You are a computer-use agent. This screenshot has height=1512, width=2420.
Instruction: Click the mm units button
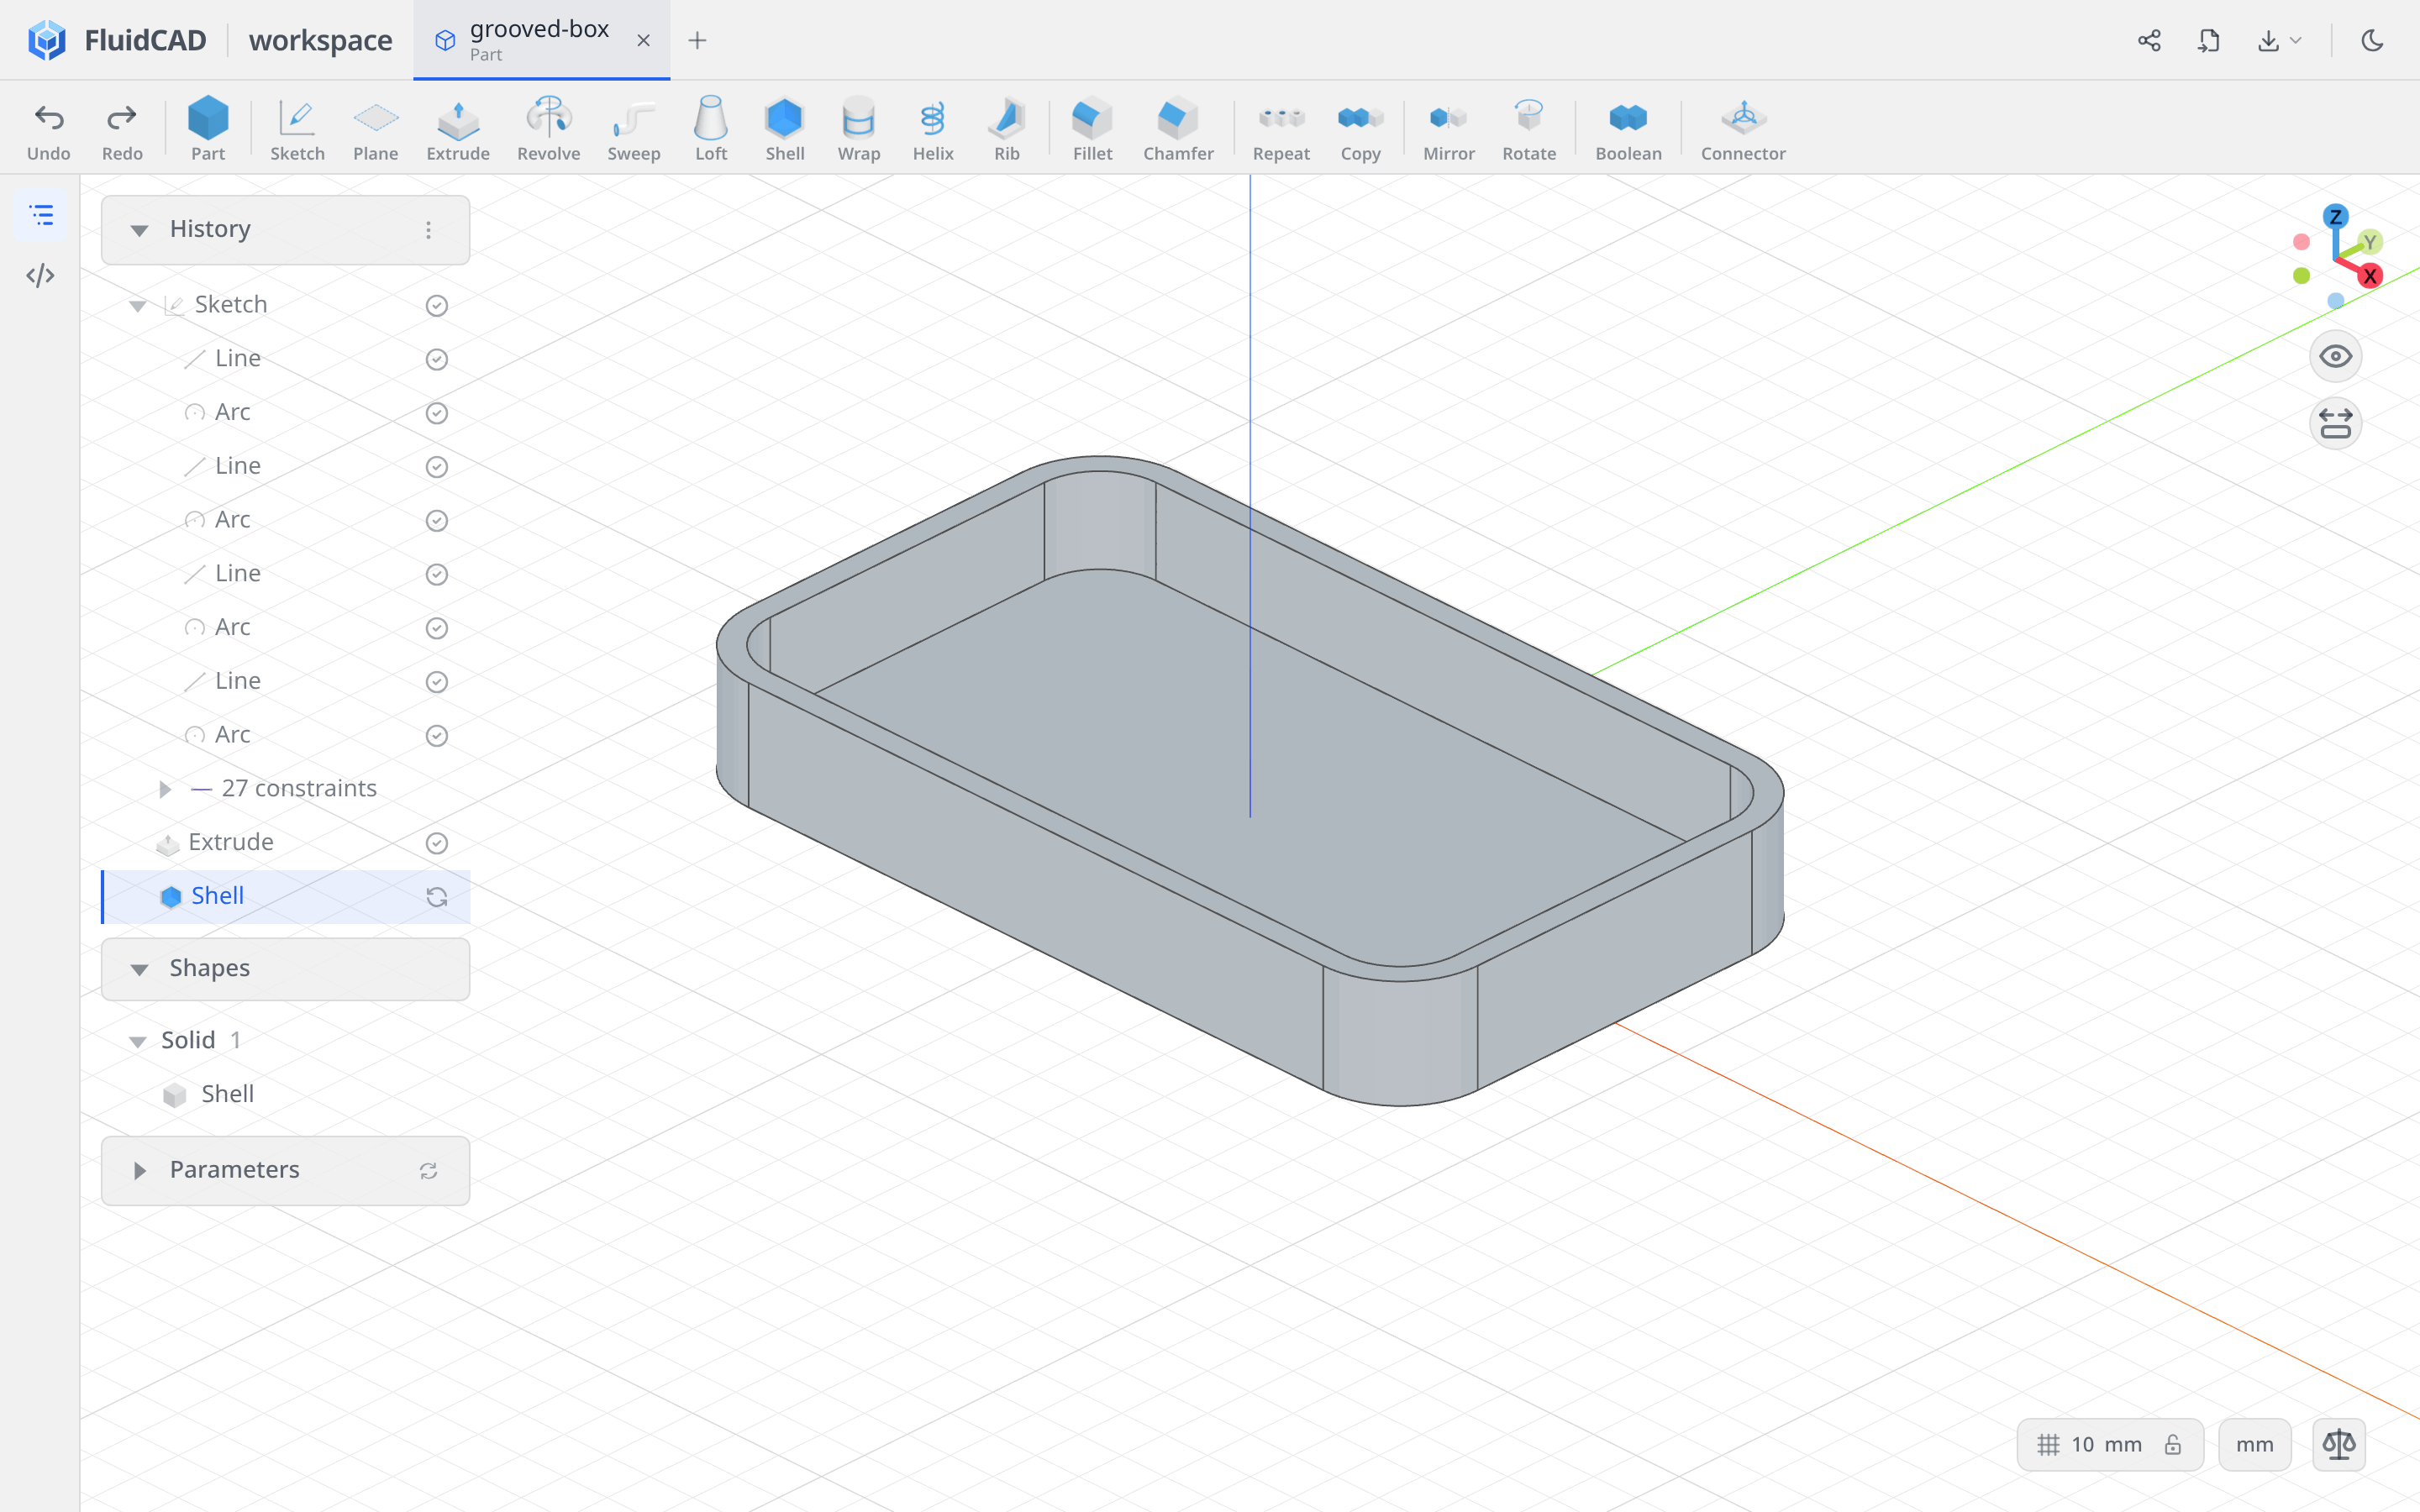click(2254, 1444)
